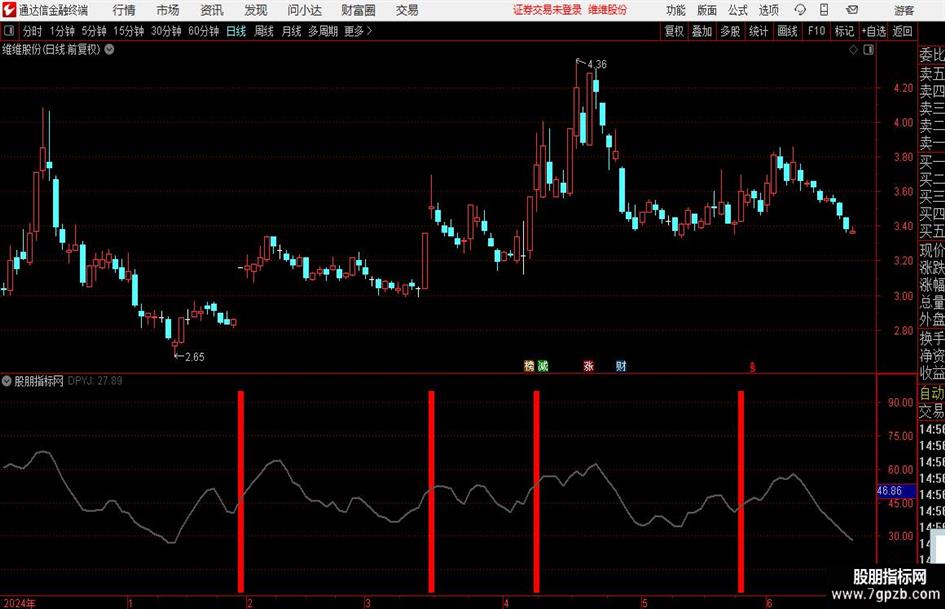The width and height of the screenshot is (945, 609).
Task: Click the red $ marker on chart
Action: [752, 367]
